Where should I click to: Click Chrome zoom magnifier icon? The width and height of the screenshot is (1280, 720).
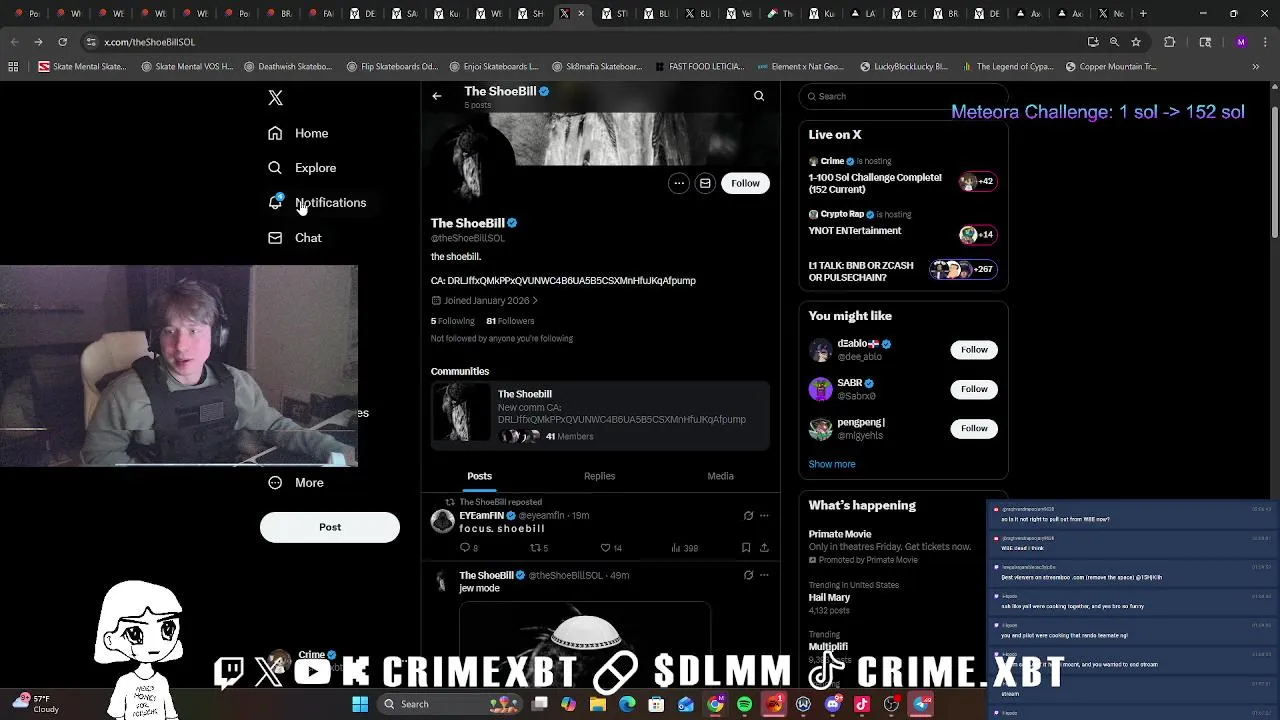[x=1114, y=42]
